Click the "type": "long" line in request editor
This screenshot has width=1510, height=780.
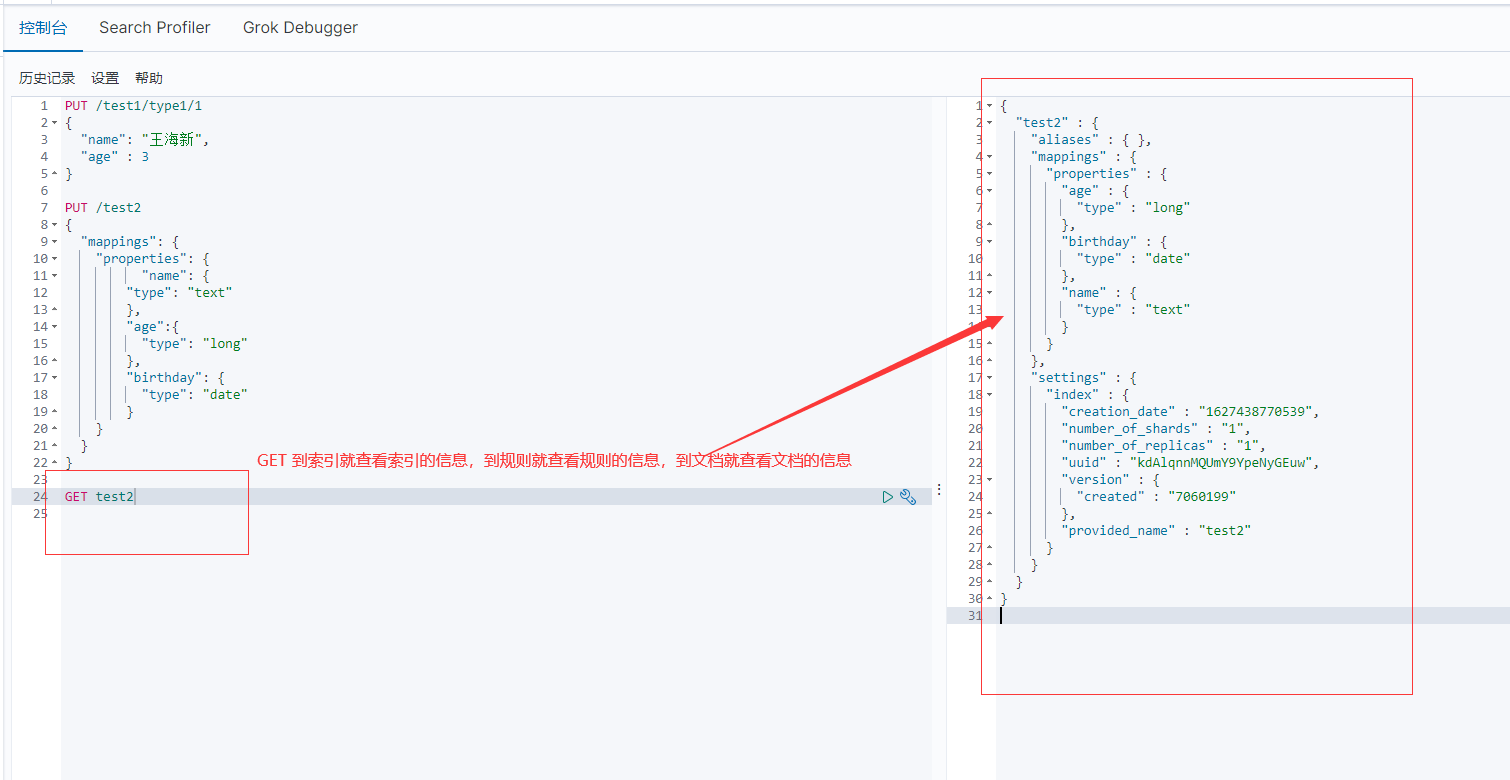pos(194,344)
